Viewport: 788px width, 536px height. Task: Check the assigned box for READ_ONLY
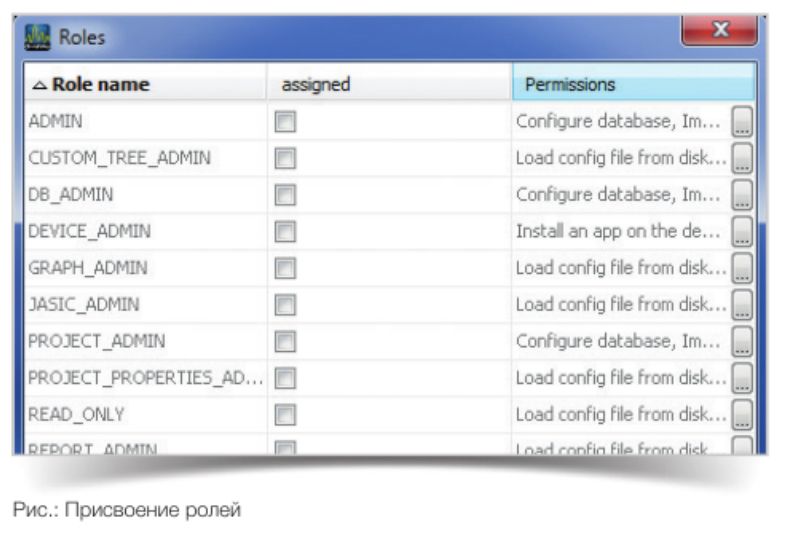coord(286,415)
